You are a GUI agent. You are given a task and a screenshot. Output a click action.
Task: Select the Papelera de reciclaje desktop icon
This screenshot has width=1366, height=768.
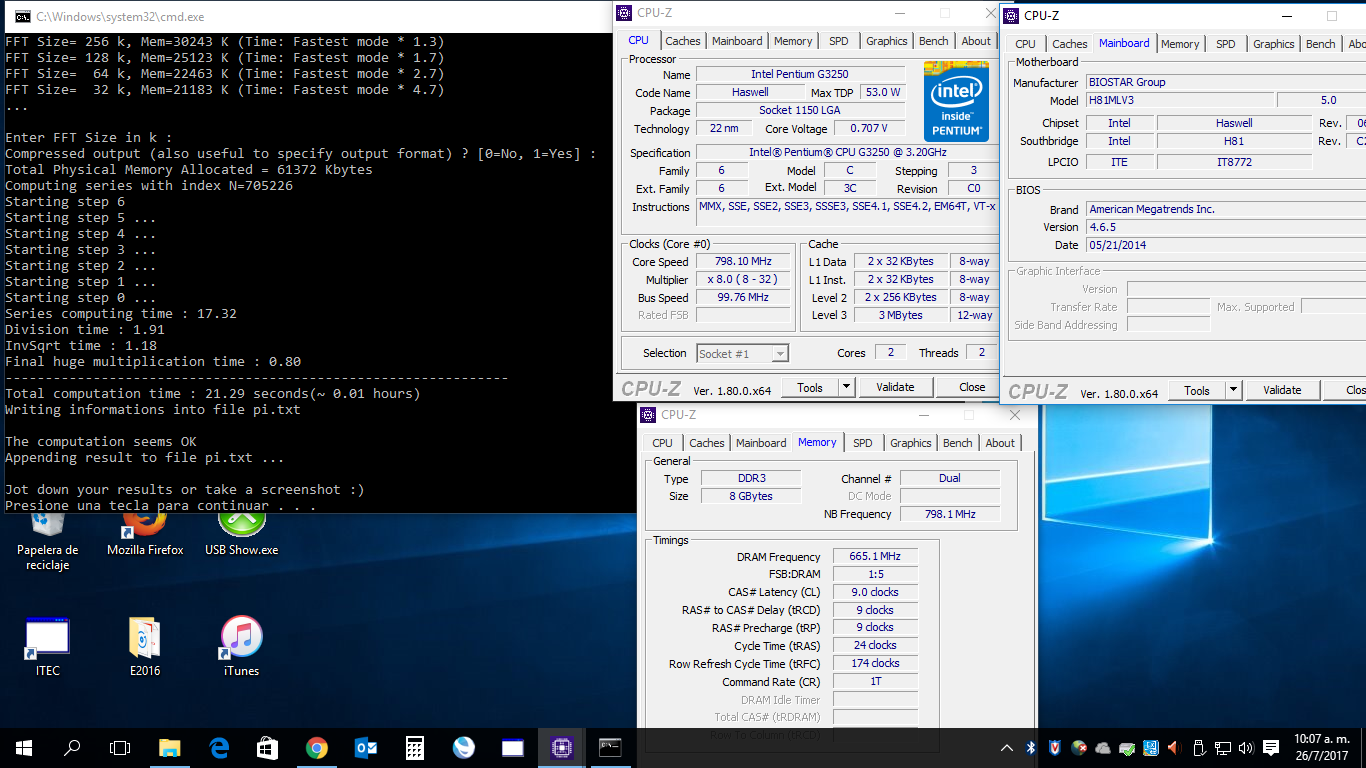[x=47, y=538]
